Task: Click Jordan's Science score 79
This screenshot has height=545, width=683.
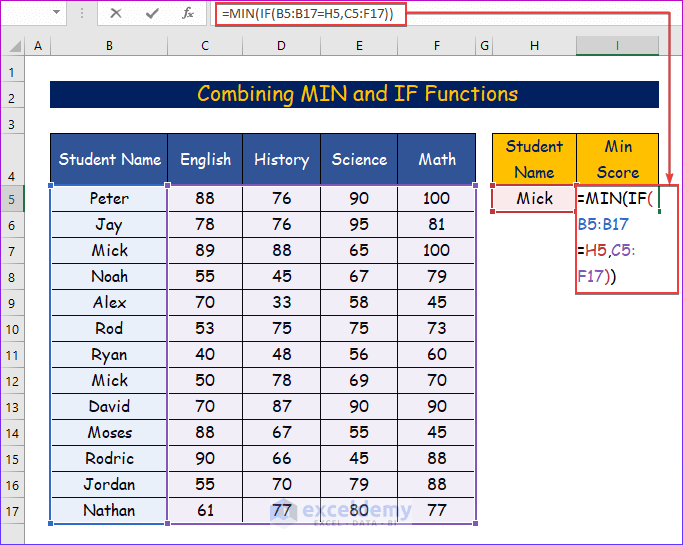Action: click(x=359, y=484)
